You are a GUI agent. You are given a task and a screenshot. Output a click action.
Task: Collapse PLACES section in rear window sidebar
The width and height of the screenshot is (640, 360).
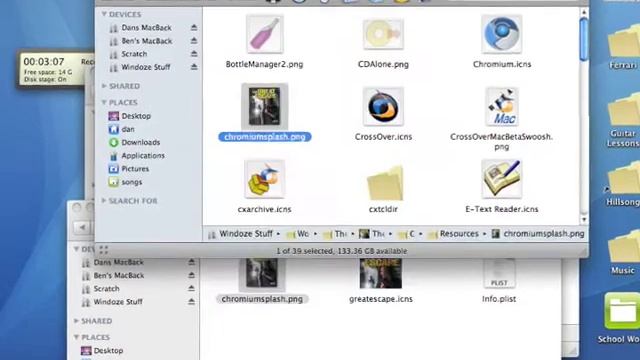click(76, 337)
